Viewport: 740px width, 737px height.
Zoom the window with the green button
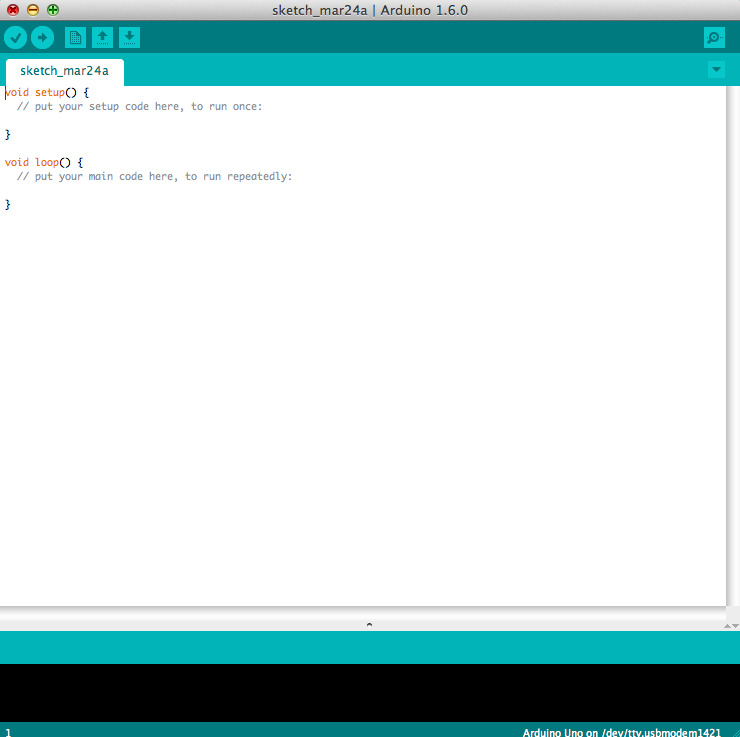point(53,10)
